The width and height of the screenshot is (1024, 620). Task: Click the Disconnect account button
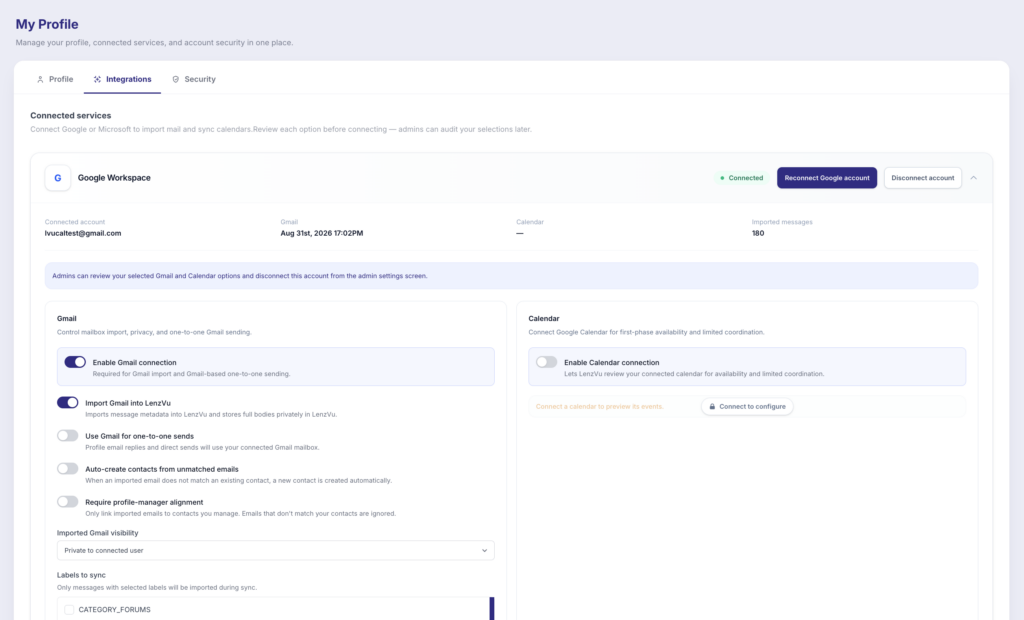click(923, 178)
